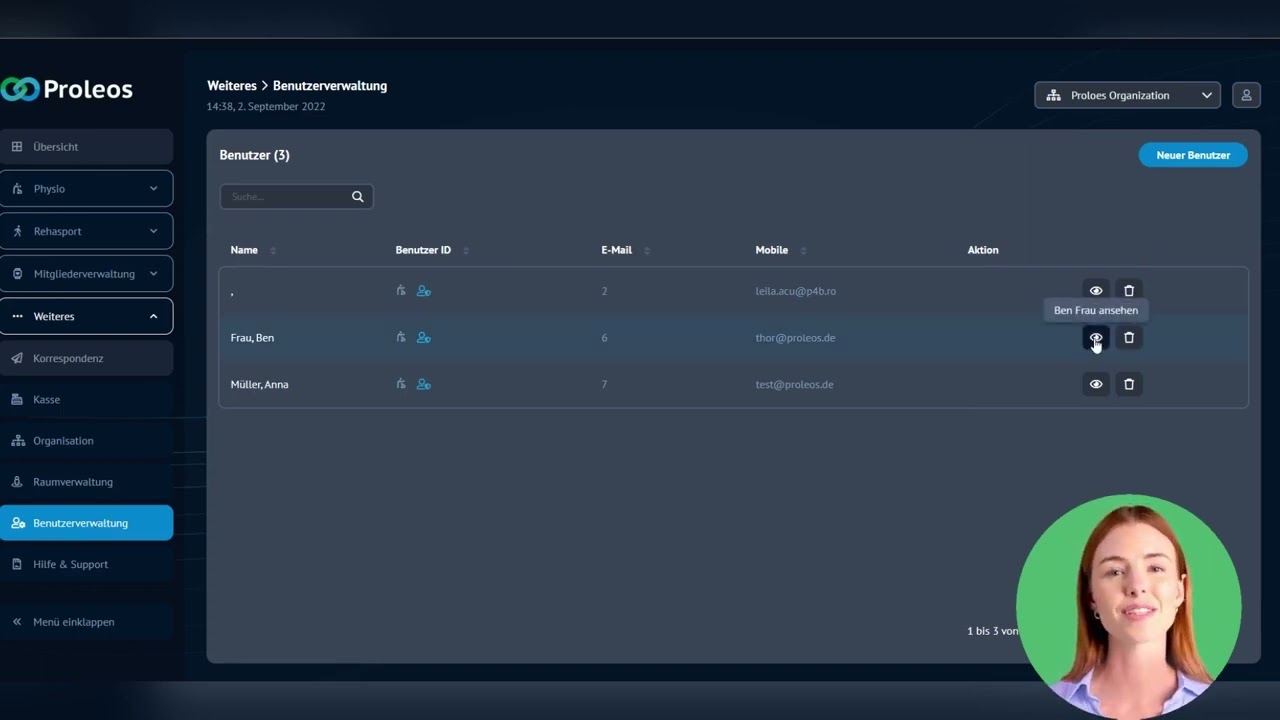The width and height of the screenshot is (1280, 720).
Task: Open the Kasse menu item
Action: (x=86, y=399)
